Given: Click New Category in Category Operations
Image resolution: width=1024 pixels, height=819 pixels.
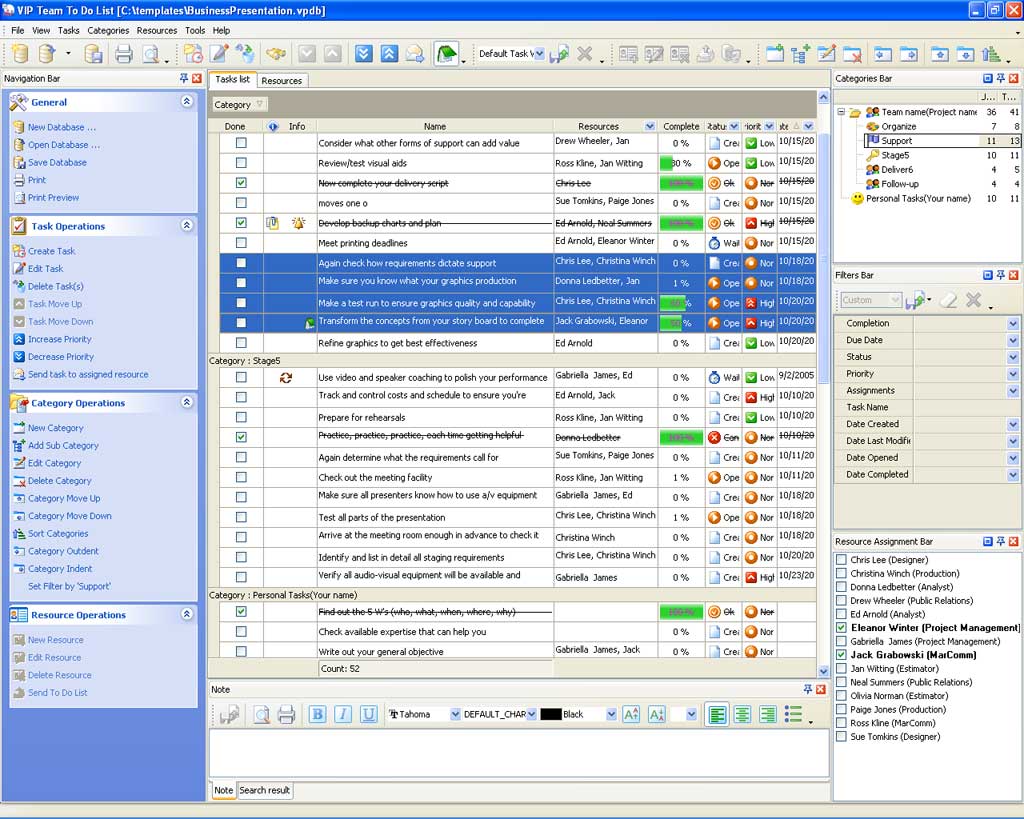Looking at the screenshot, I should [x=55, y=428].
